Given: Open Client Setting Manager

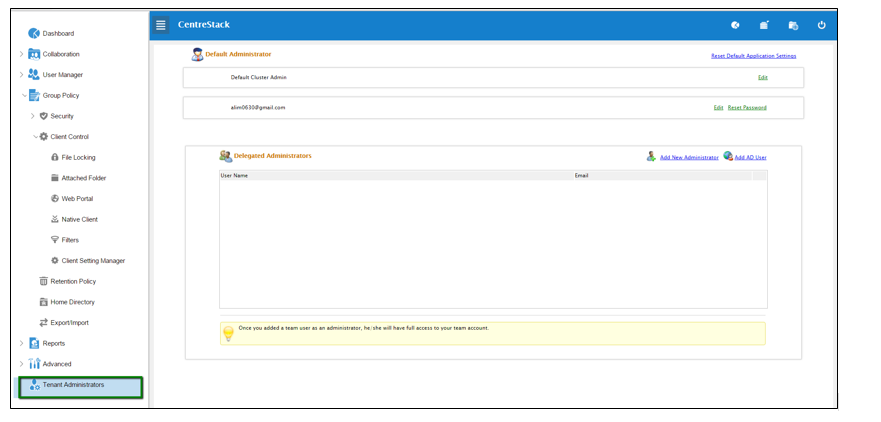Looking at the screenshot, I should tap(88, 261).
